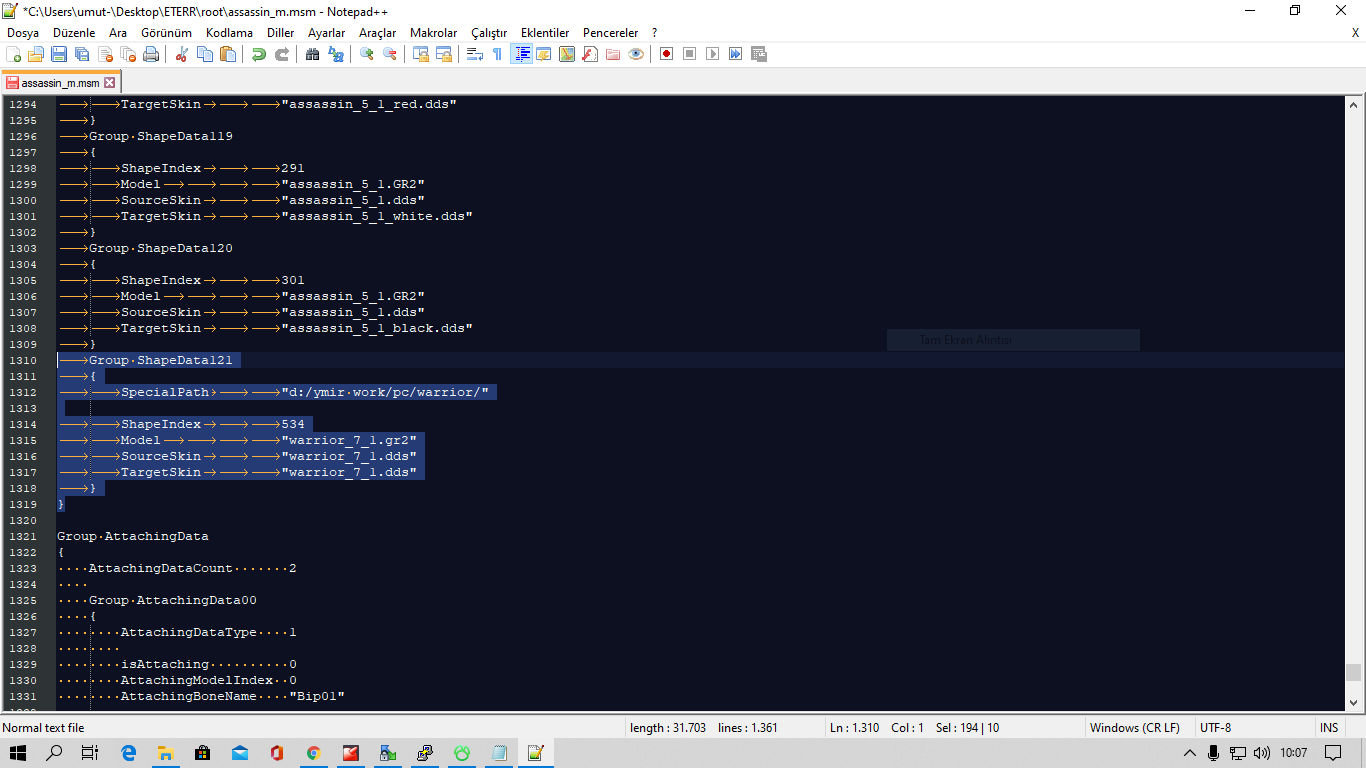Open the Makrolar menu
This screenshot has width=1366, height=768.
[x=433, y=33]
